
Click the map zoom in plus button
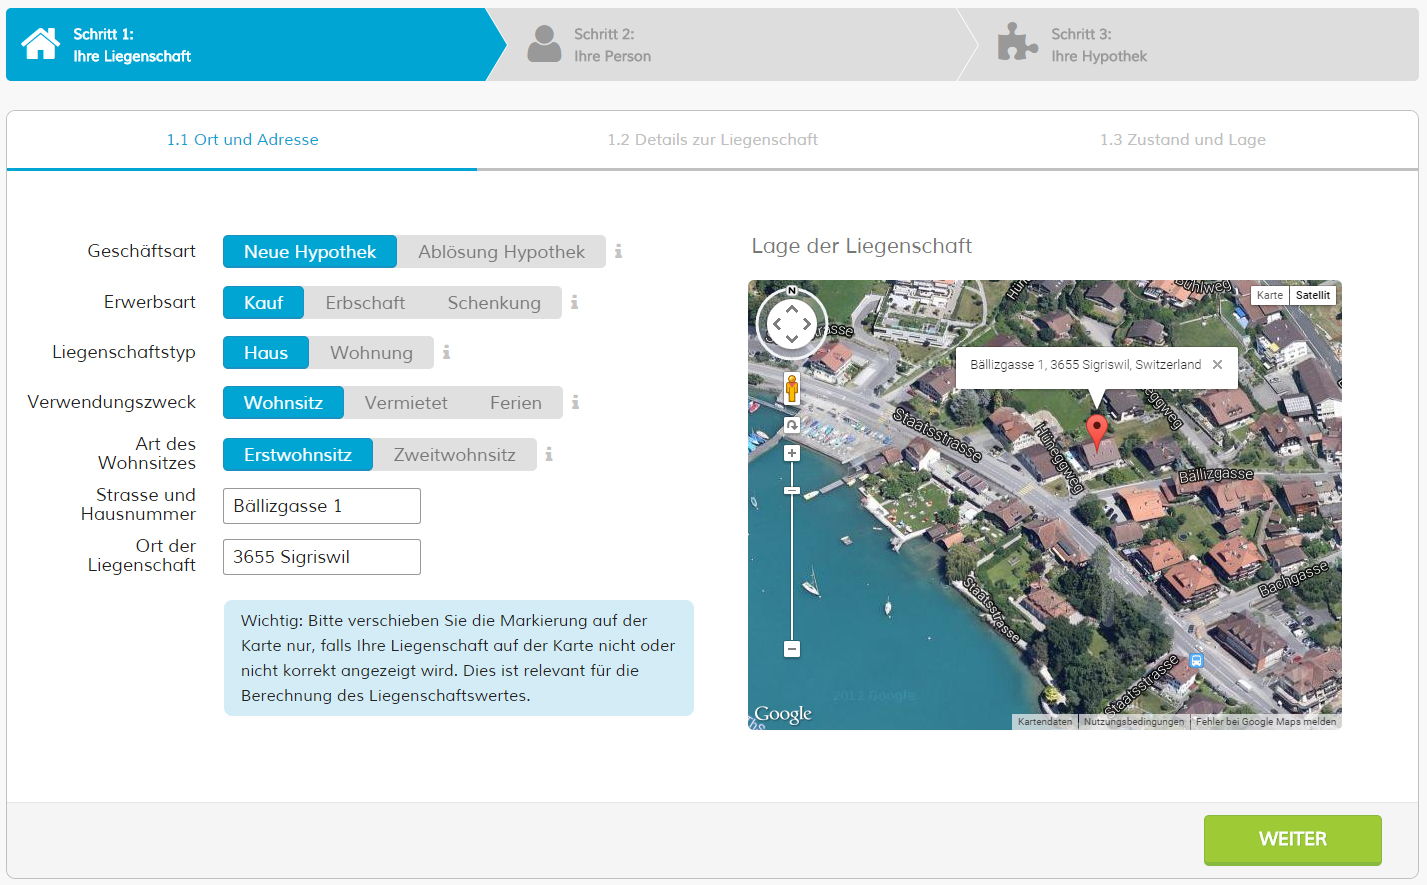click(x=792, y=453)
